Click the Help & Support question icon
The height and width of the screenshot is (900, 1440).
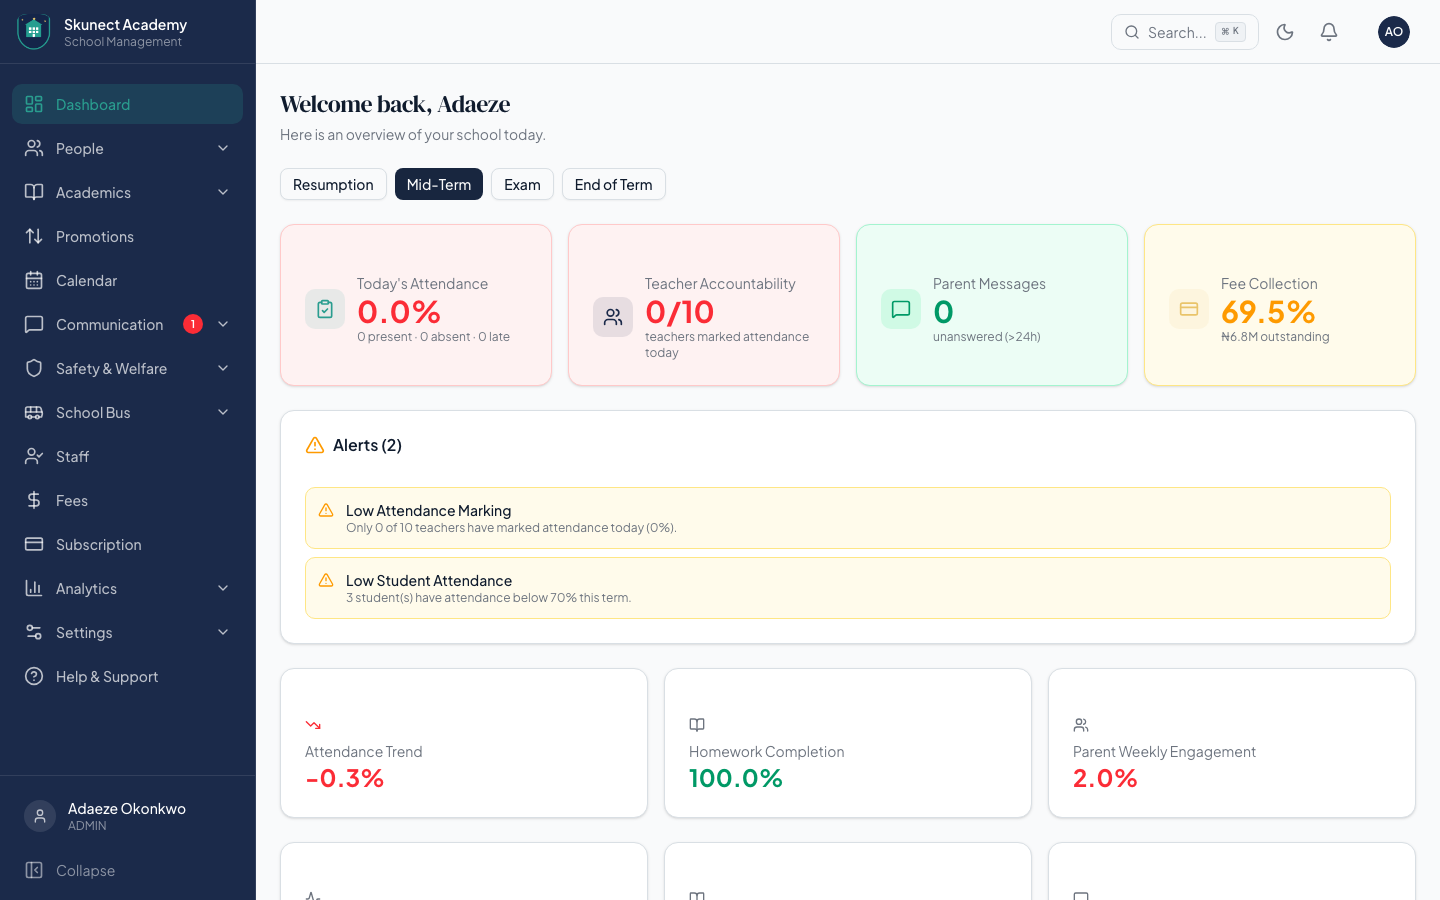coord(34,676)
